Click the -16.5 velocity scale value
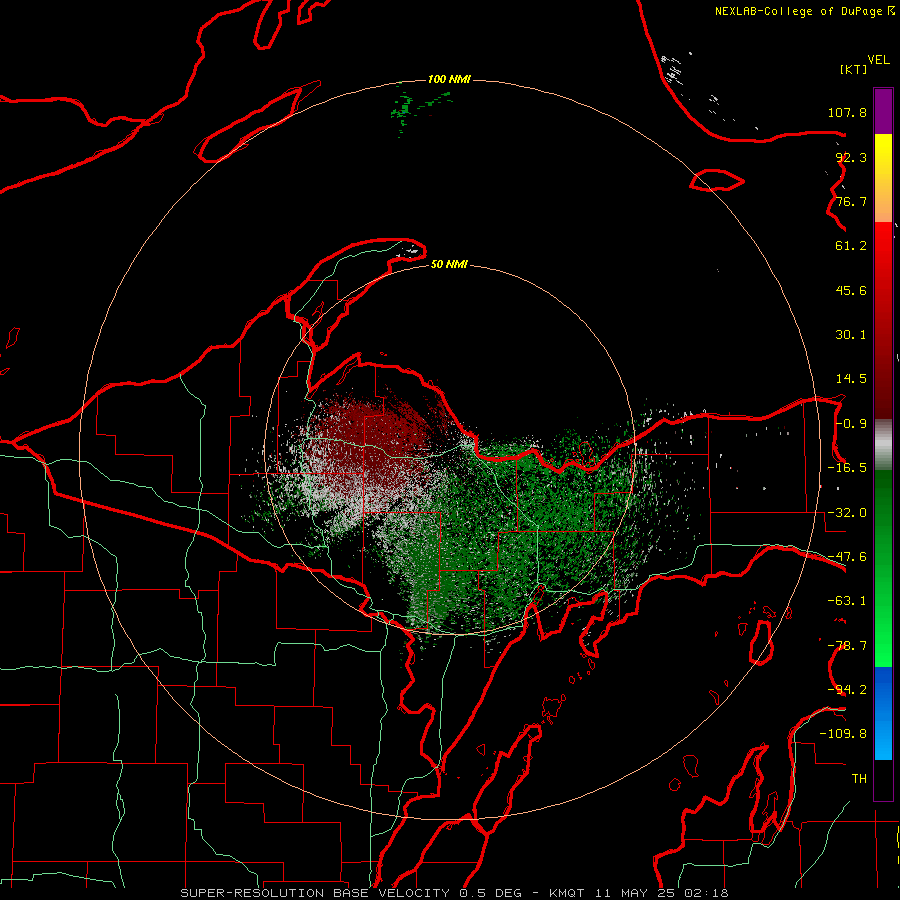900x900 pixels. (847, 468)
